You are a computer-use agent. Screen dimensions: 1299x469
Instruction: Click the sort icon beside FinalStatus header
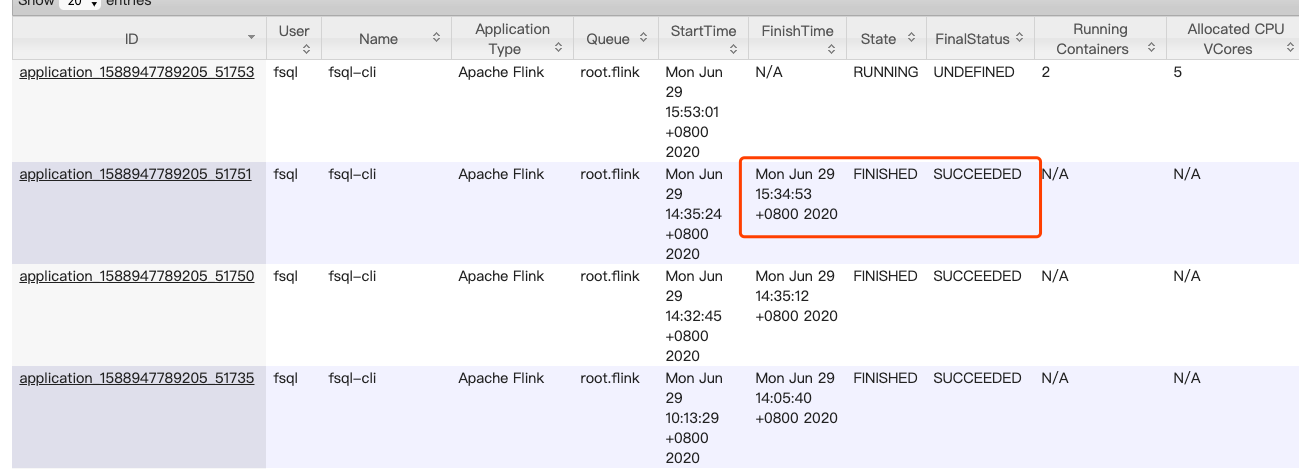1019,38
